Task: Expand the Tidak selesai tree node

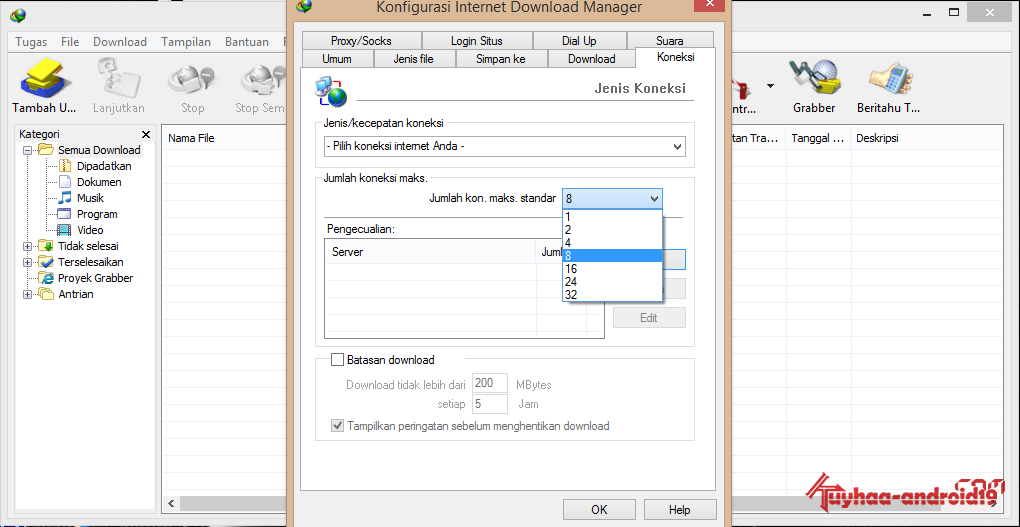Action: click(x=27, y=247)
